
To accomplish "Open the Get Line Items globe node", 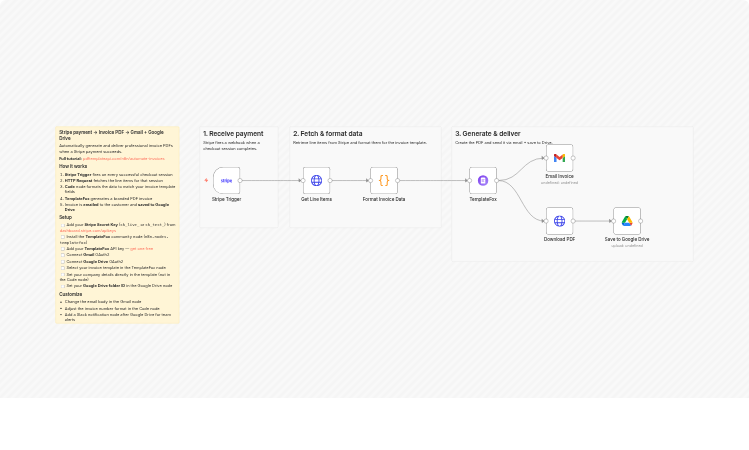I will click(316, 181).
